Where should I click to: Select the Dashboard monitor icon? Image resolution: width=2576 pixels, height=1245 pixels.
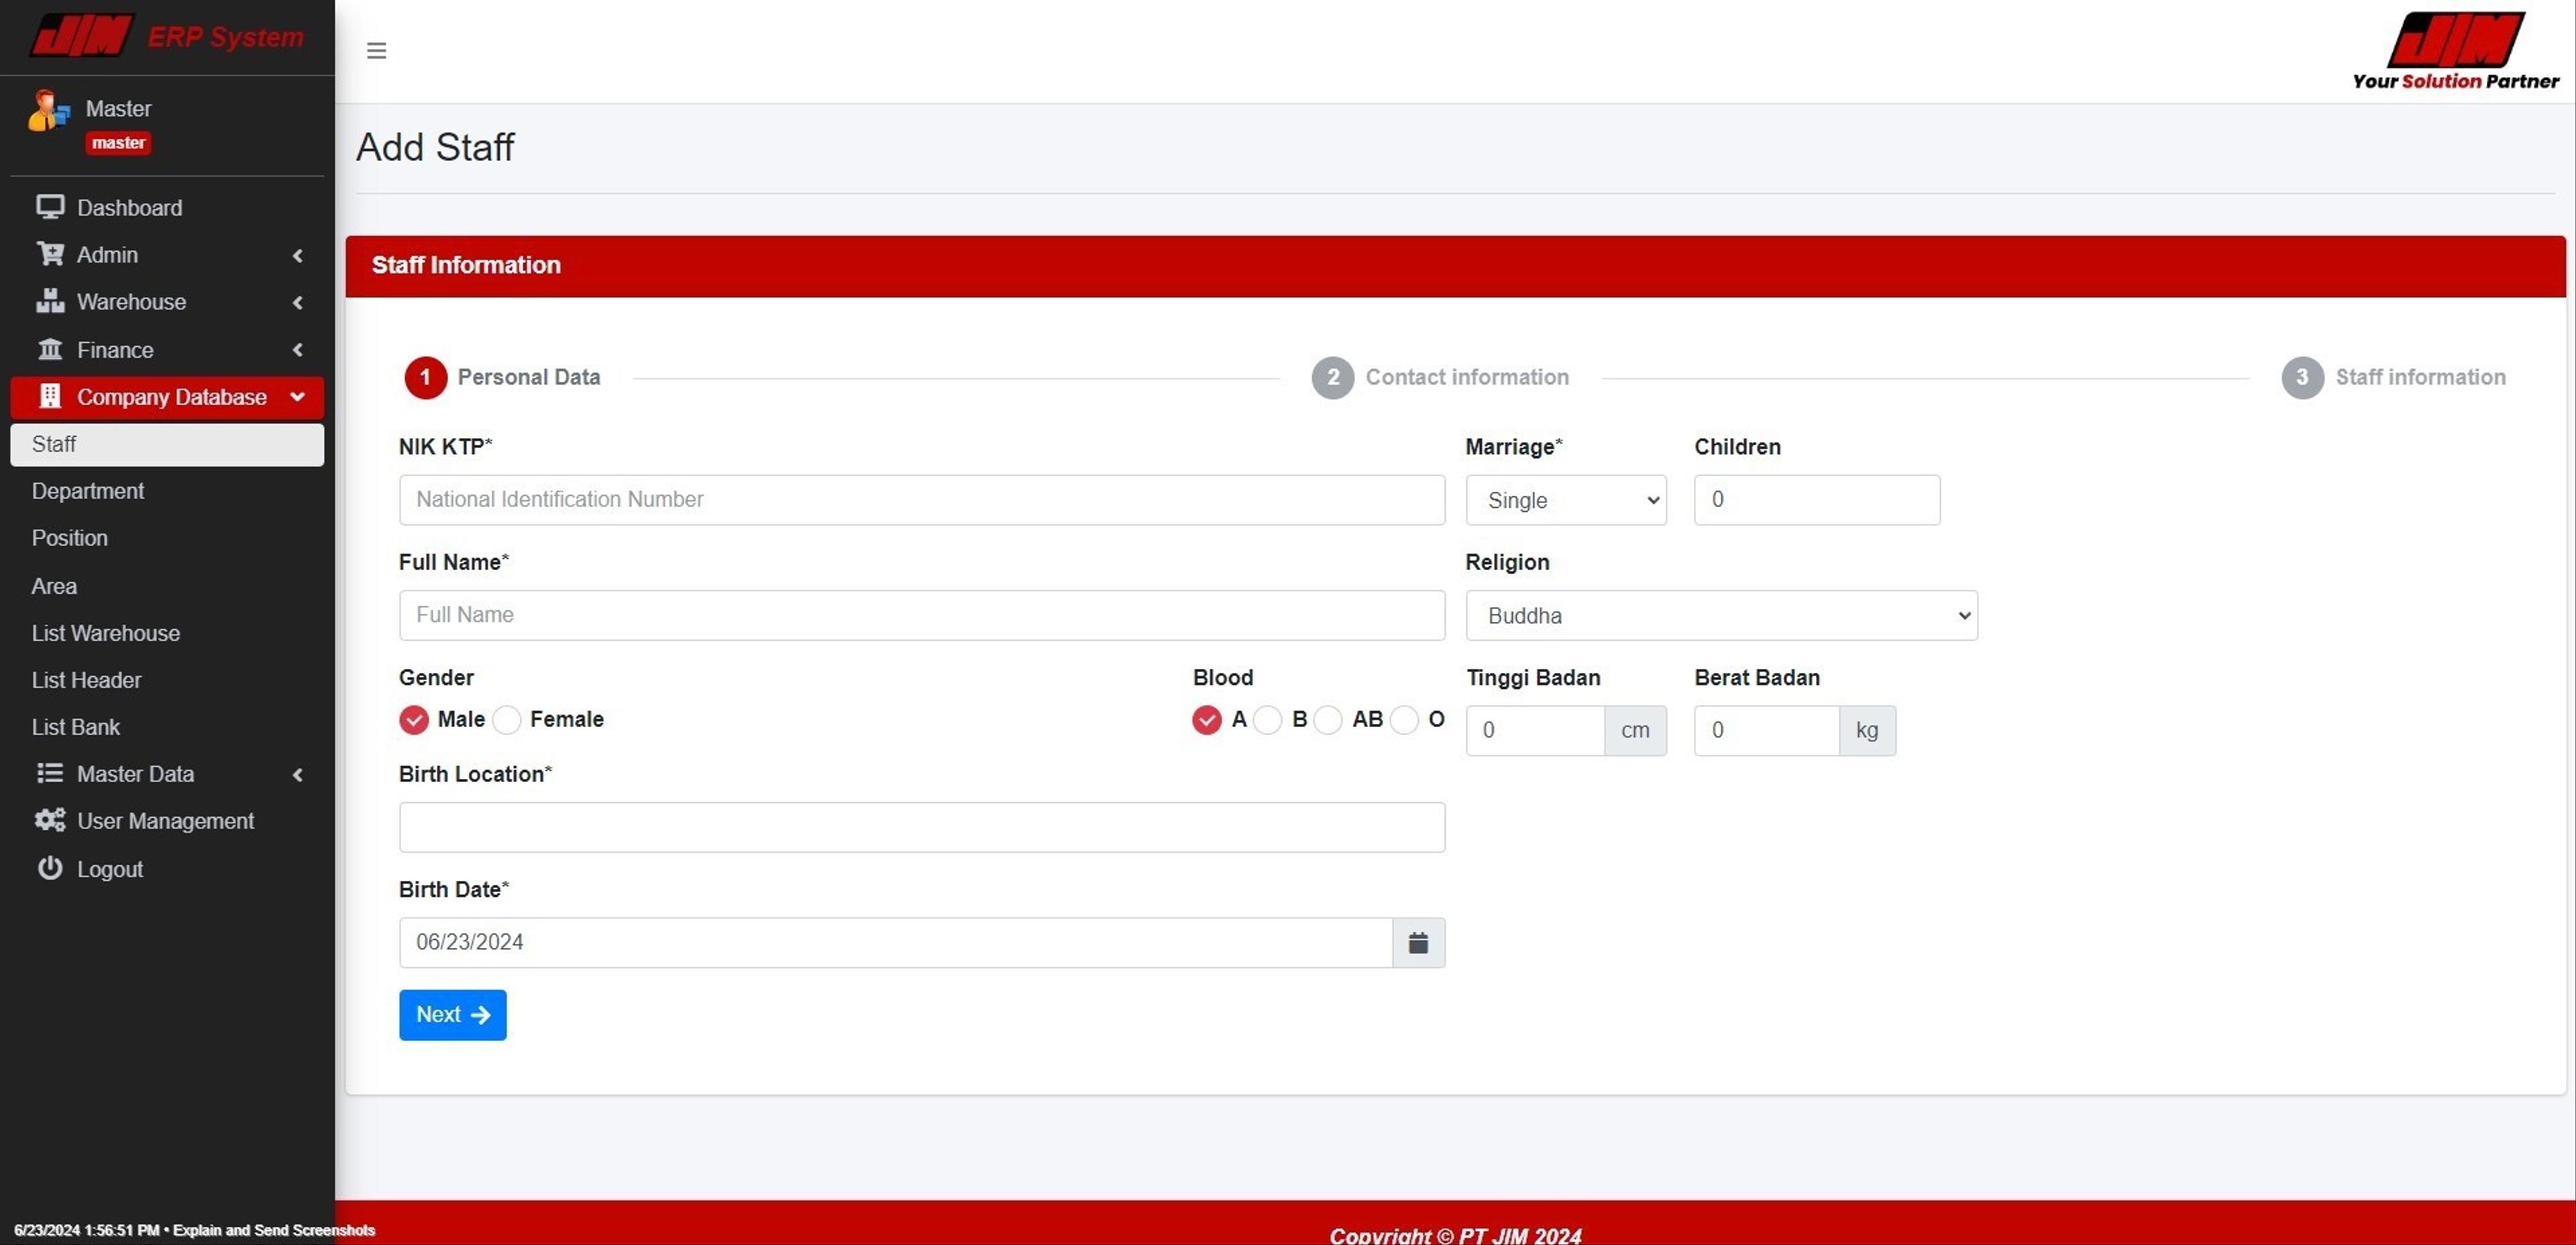pos(51,207)
